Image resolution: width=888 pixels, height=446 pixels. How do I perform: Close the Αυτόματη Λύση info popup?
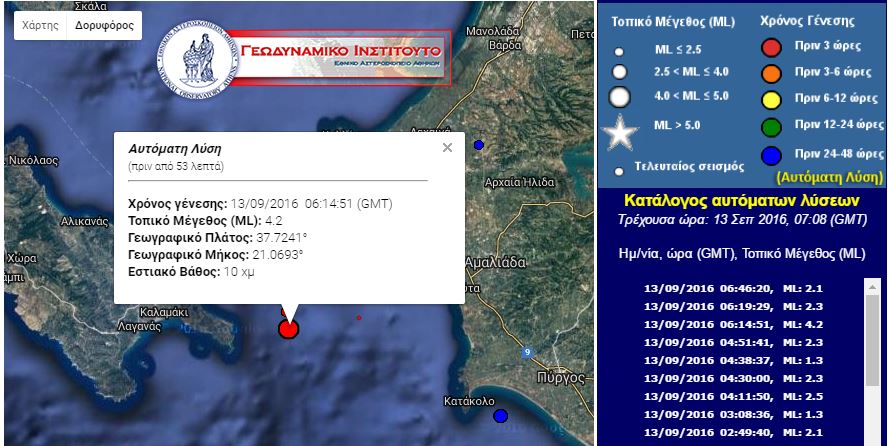(x=447, y=148)
